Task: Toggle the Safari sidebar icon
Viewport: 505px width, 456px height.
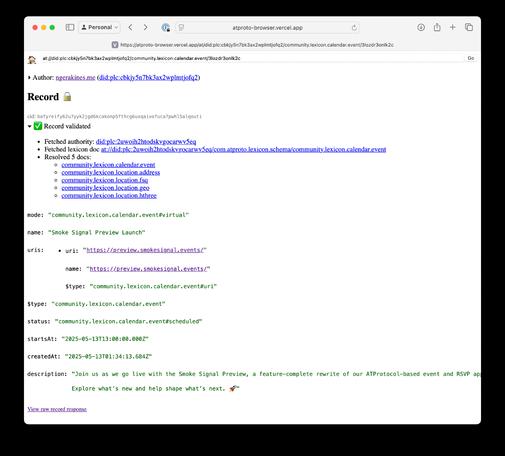Action: [70, 27]
